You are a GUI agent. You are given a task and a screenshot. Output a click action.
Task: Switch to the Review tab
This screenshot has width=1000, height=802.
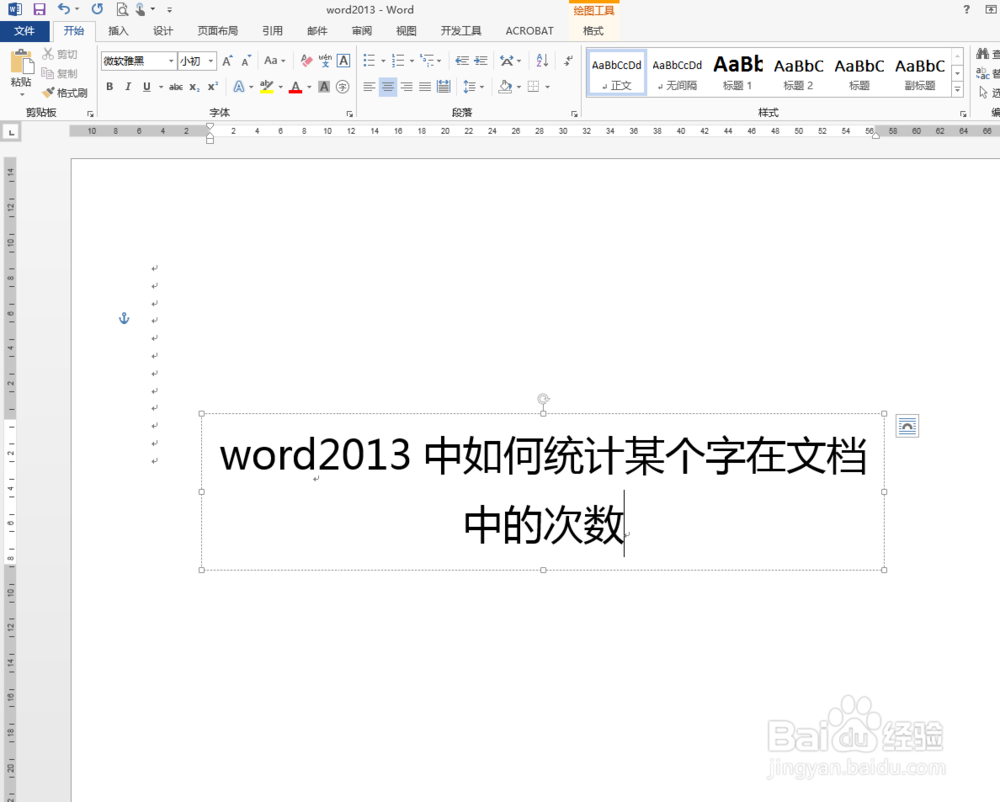pos(362,31)
